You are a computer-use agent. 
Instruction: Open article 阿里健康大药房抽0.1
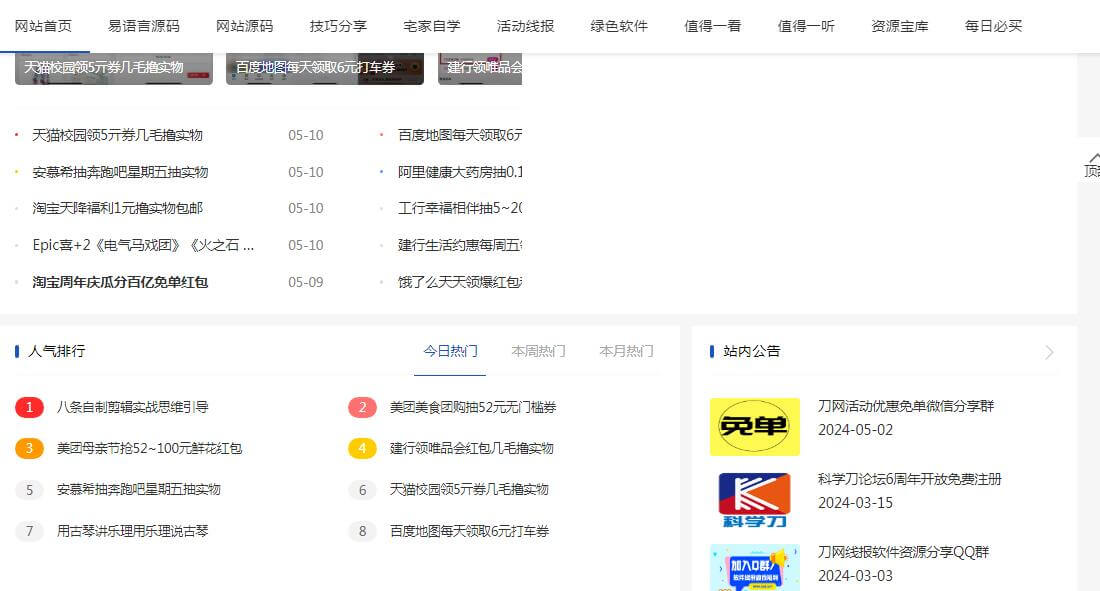coord(460,172)
